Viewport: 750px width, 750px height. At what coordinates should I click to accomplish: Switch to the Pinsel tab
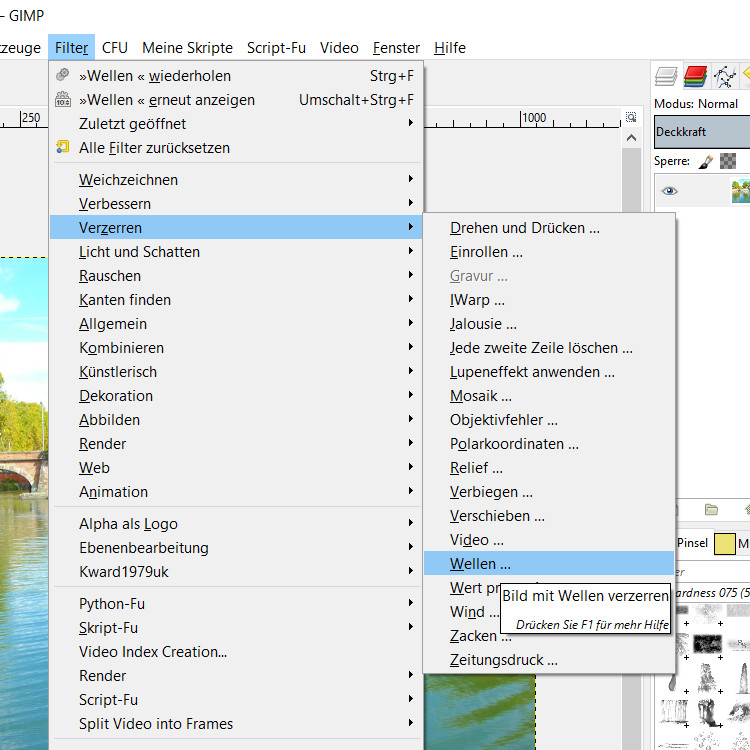tap(692, 543)
